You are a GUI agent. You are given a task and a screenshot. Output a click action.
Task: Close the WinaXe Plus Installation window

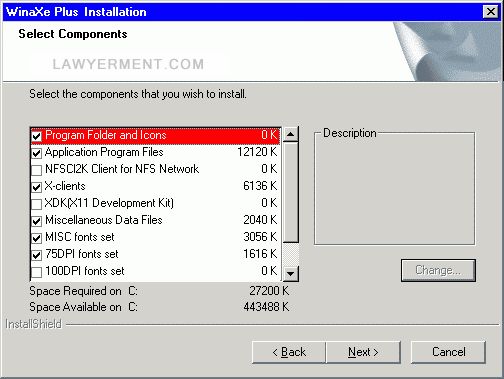(x=491, y=12)
